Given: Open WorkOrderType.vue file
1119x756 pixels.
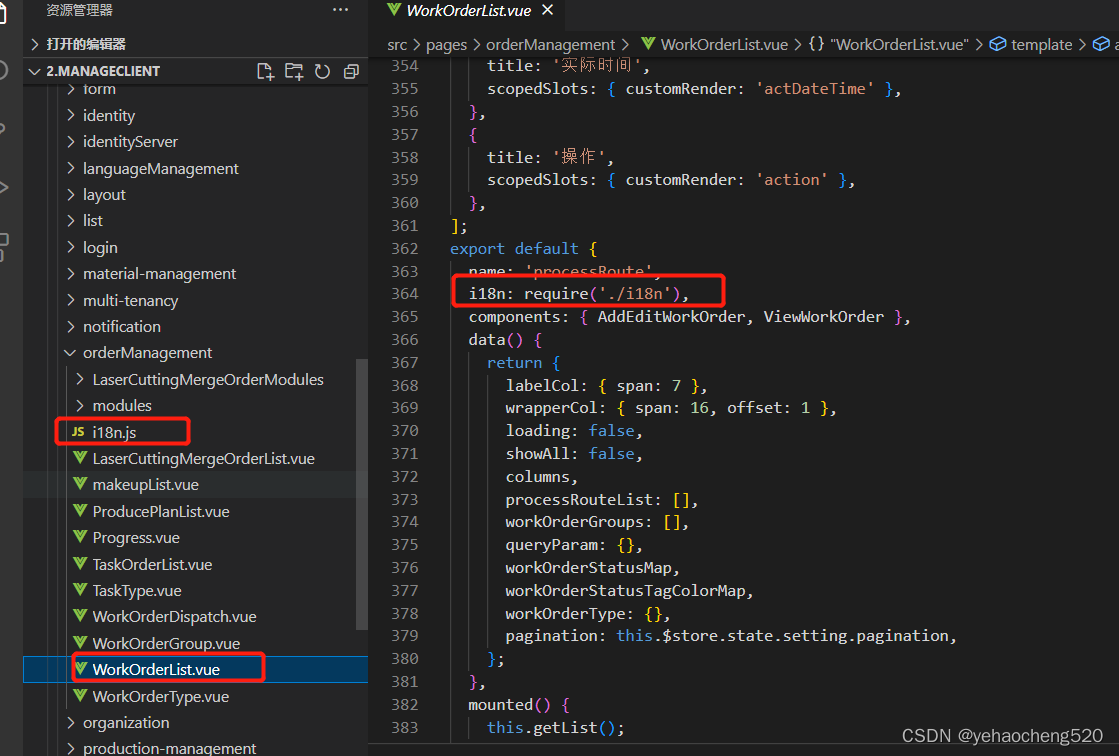Looking at the screenshot, I should (x=161, y=696).
